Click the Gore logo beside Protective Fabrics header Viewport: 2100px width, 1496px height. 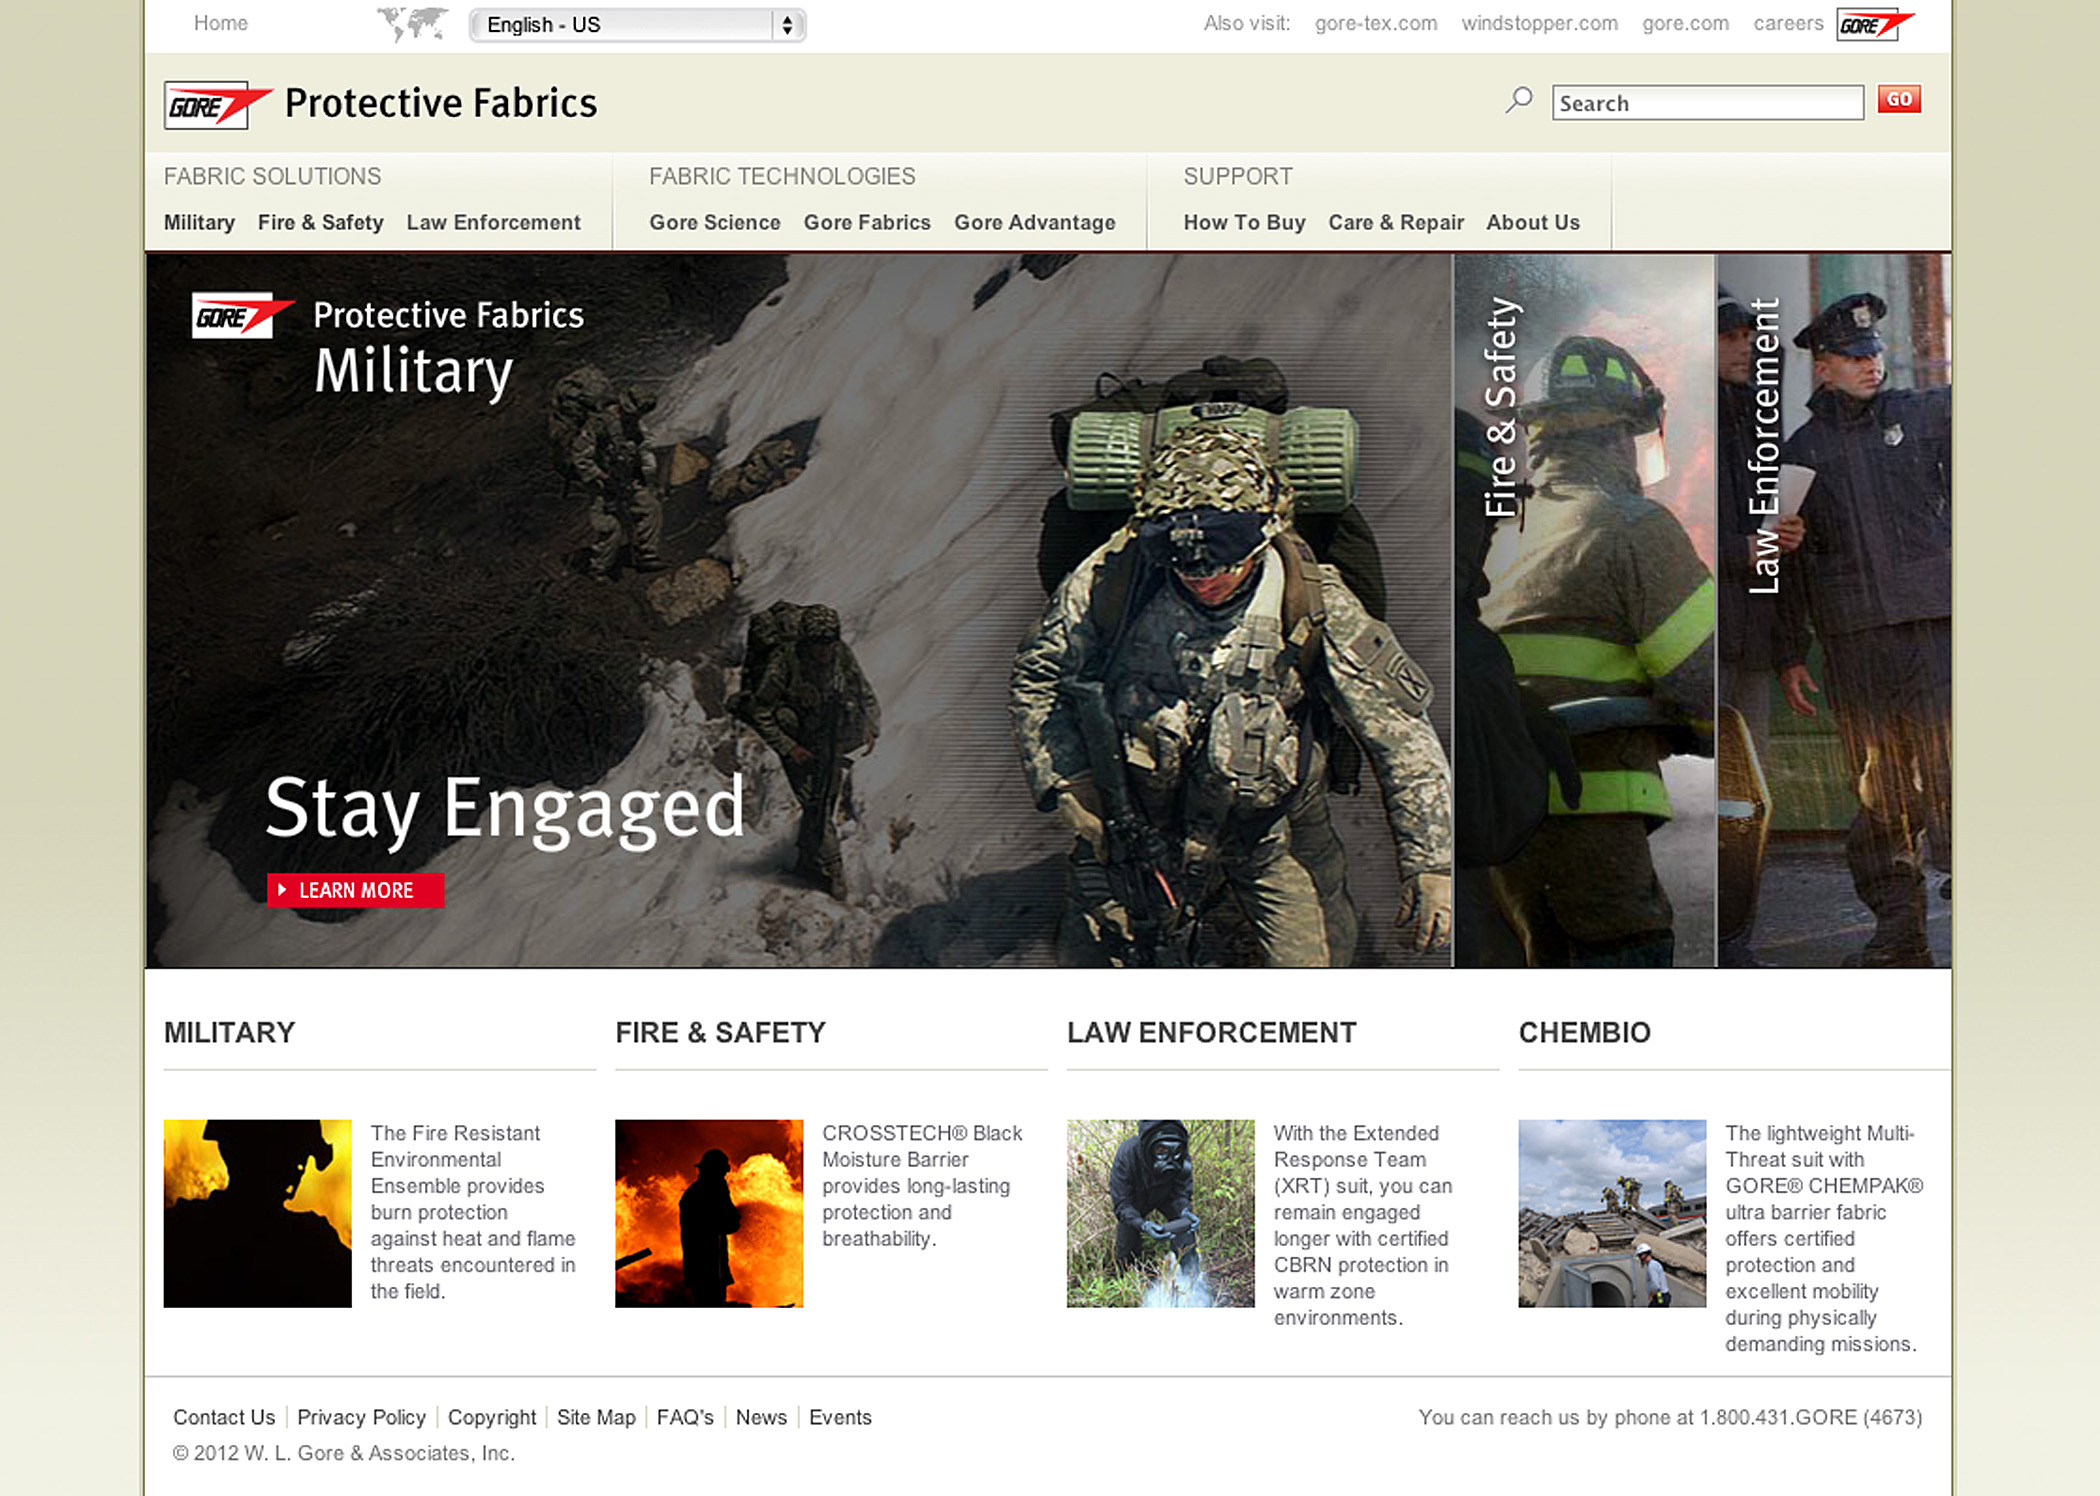click(x=218, y=105)
